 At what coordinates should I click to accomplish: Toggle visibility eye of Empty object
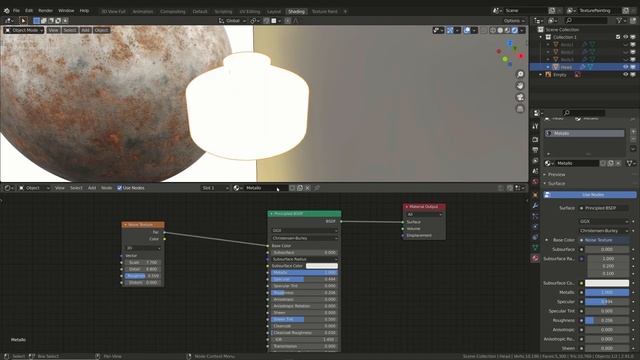click(x=625, y=75)
